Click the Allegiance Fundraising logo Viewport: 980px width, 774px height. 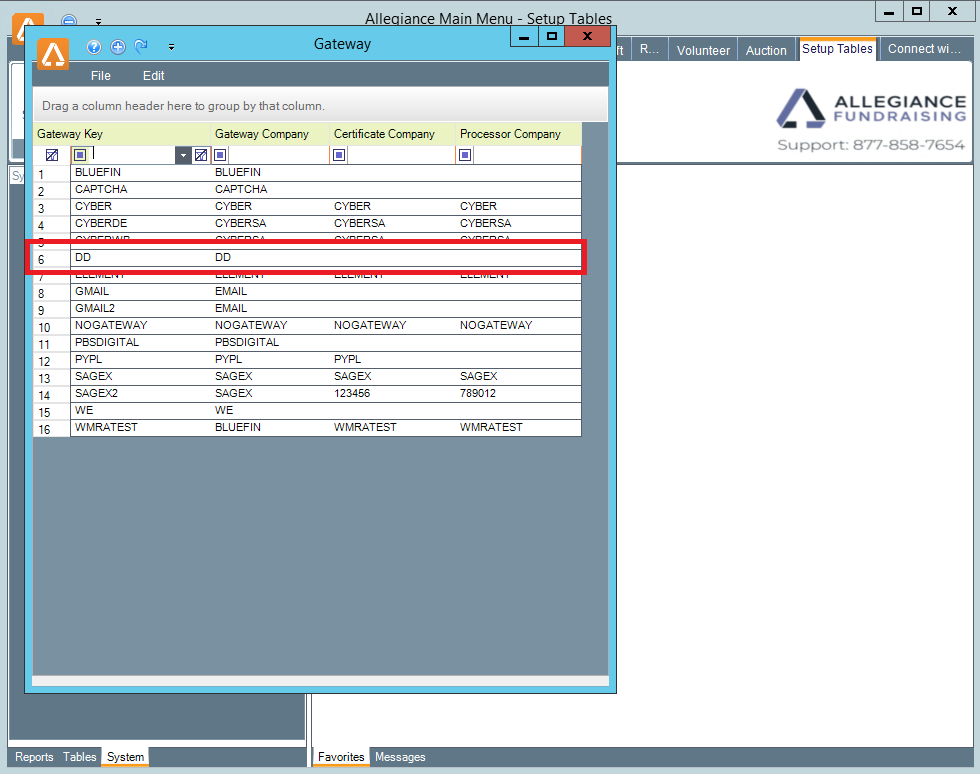871,108
